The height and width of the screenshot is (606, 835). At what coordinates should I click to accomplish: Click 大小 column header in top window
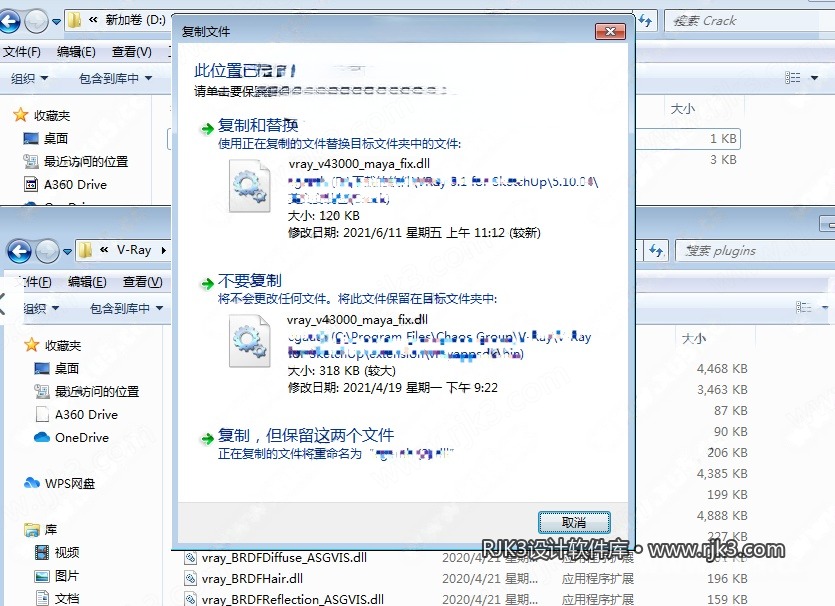[x=683, y=109]
